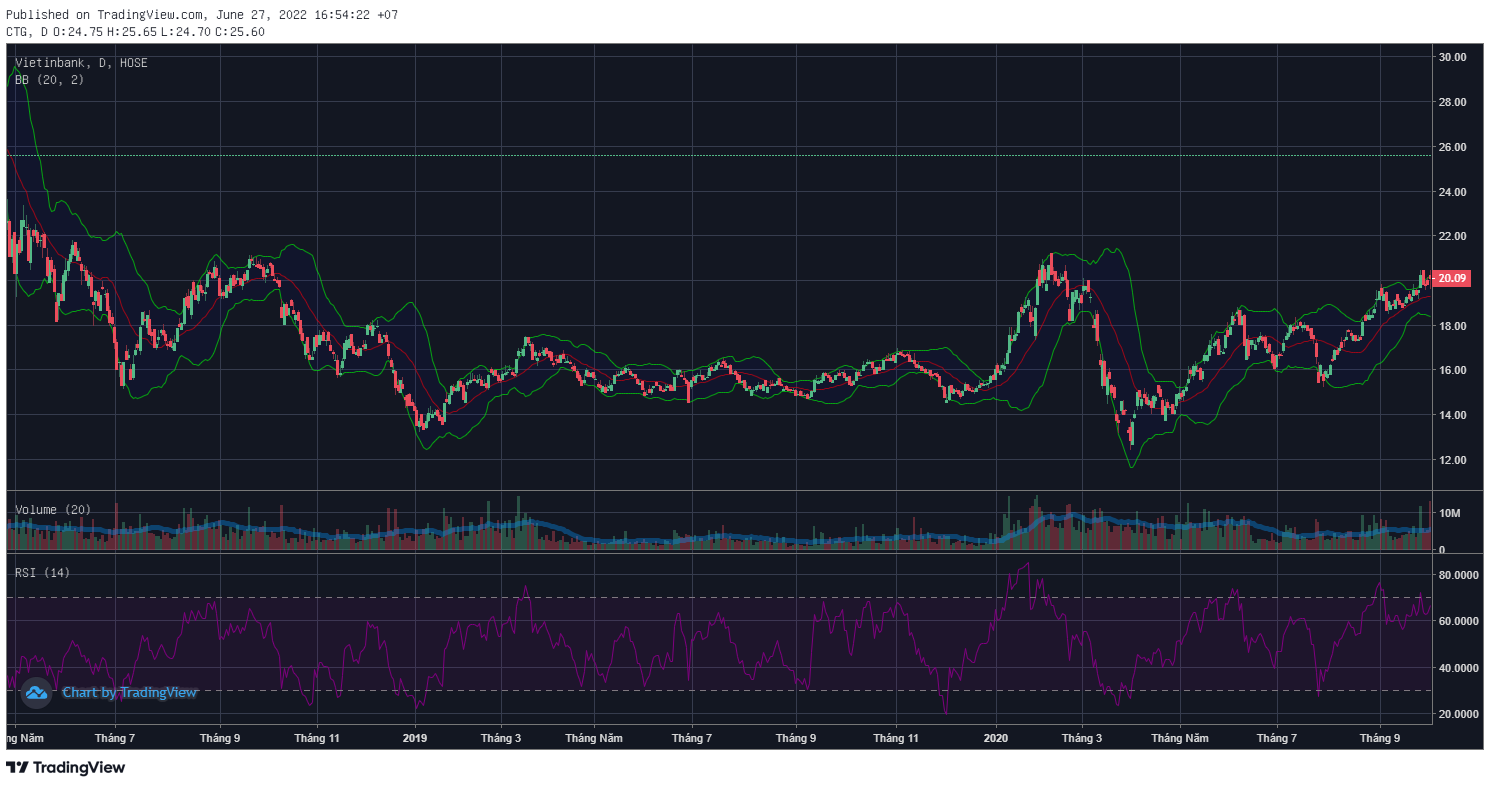
Task: Click 'Tháng 11' label before 2019
Action: pyautogui.click(x=317, y=738)
